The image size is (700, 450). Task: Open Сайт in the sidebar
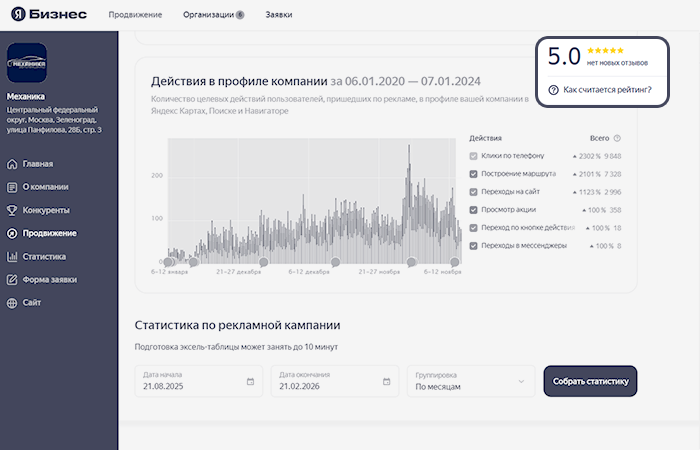click(x=24, y=303)
